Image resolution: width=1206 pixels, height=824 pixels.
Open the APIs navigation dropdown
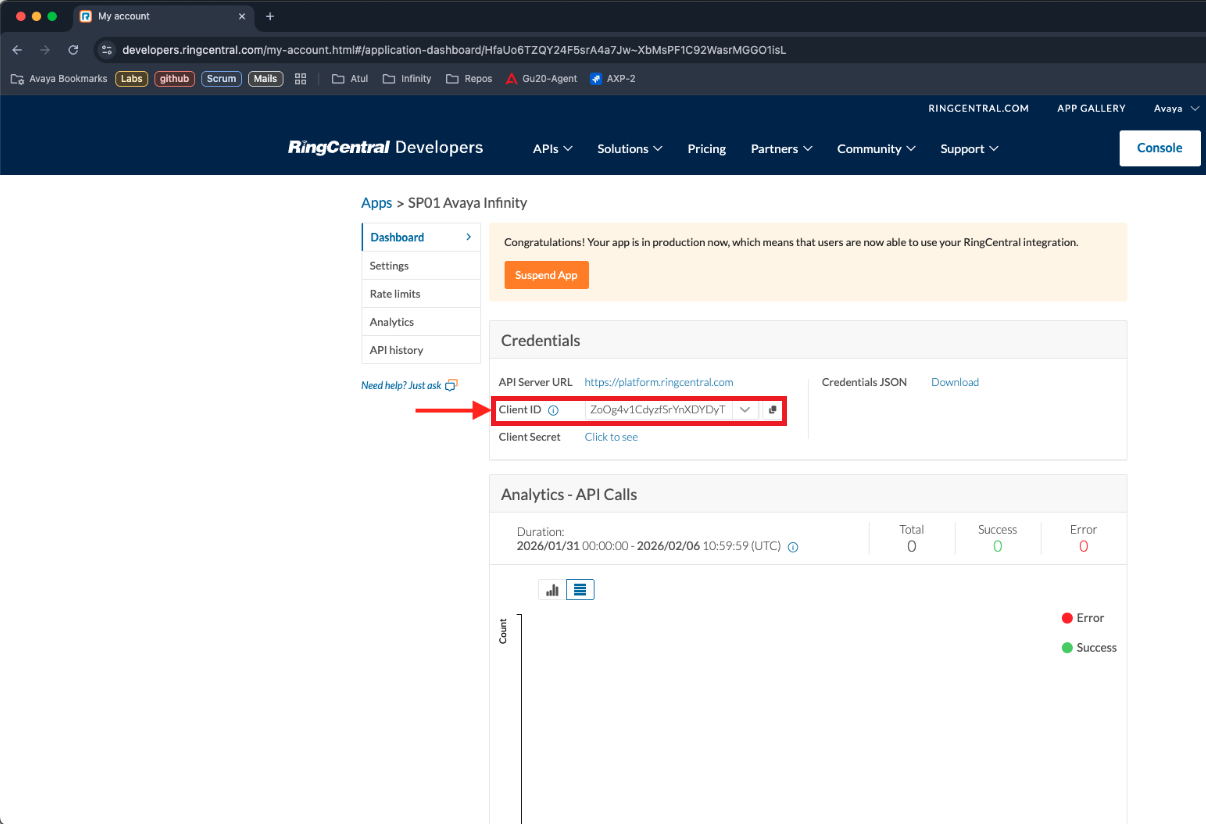point(553,149)
